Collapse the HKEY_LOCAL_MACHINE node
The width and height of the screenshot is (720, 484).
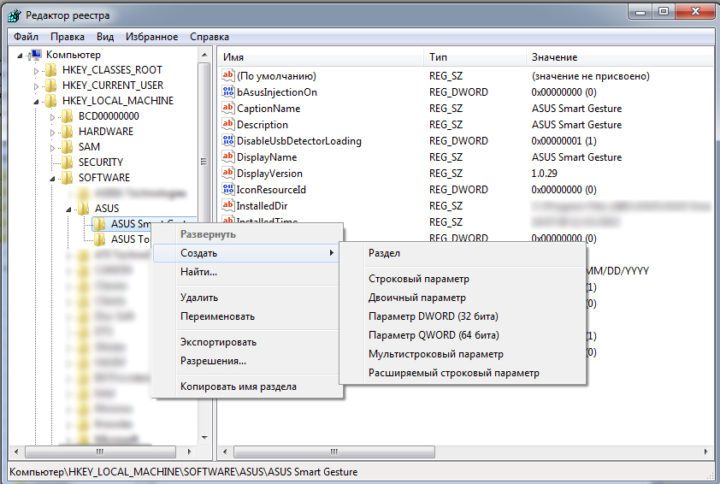tap(36, 102)
